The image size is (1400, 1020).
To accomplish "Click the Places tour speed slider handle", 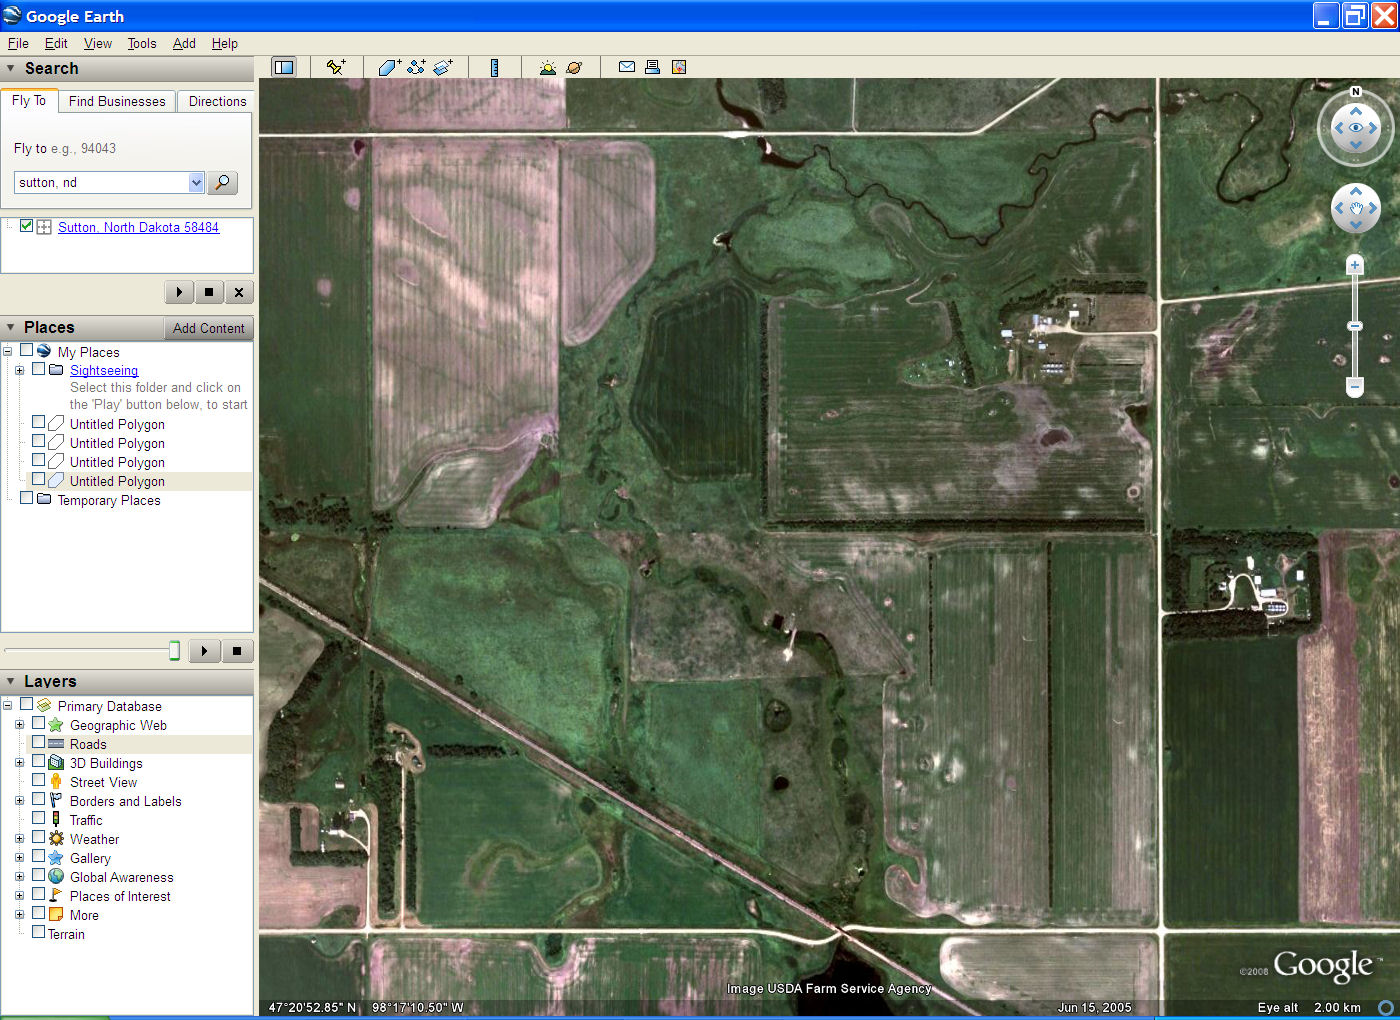I will pyautogui.click(x=174, y=651).
